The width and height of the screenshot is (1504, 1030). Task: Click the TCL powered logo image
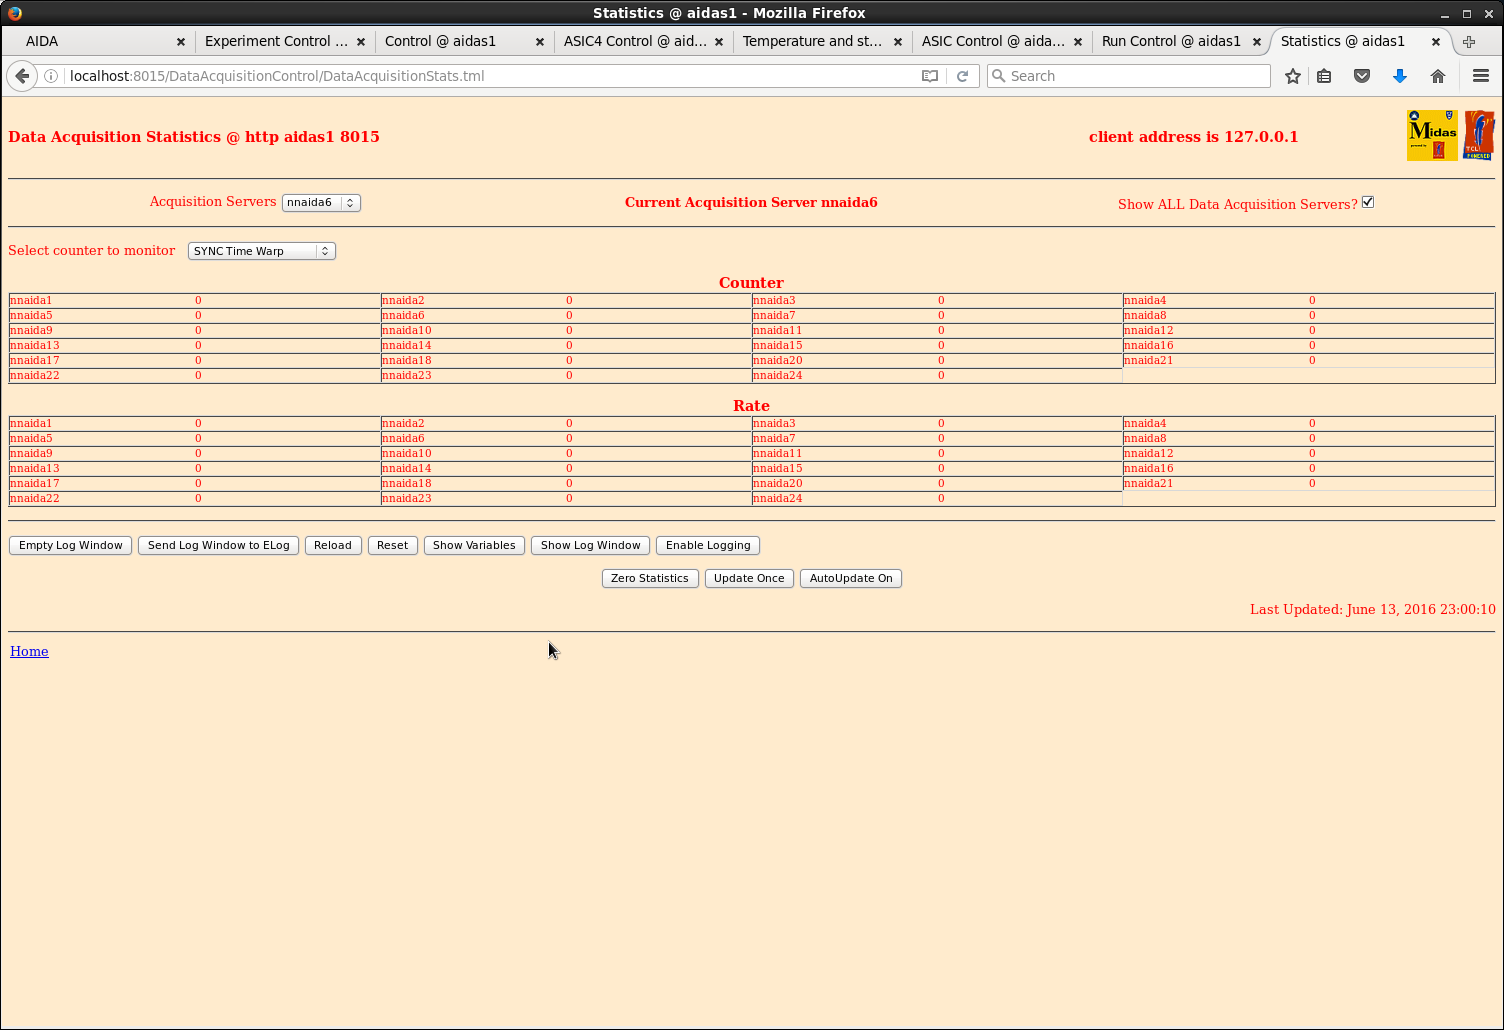(x=1479, y=135)
